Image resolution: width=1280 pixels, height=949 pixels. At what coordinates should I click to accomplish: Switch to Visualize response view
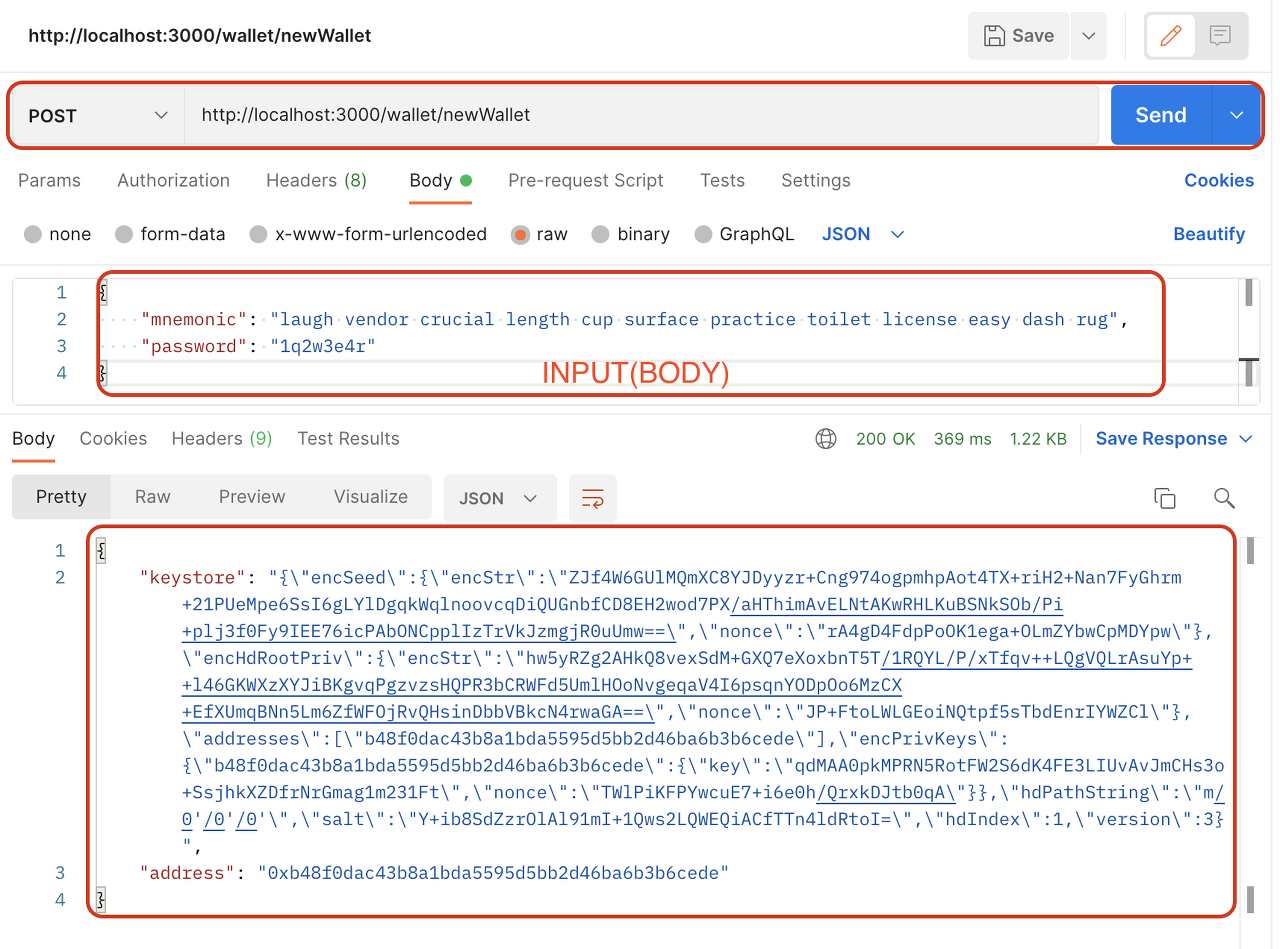371,497
